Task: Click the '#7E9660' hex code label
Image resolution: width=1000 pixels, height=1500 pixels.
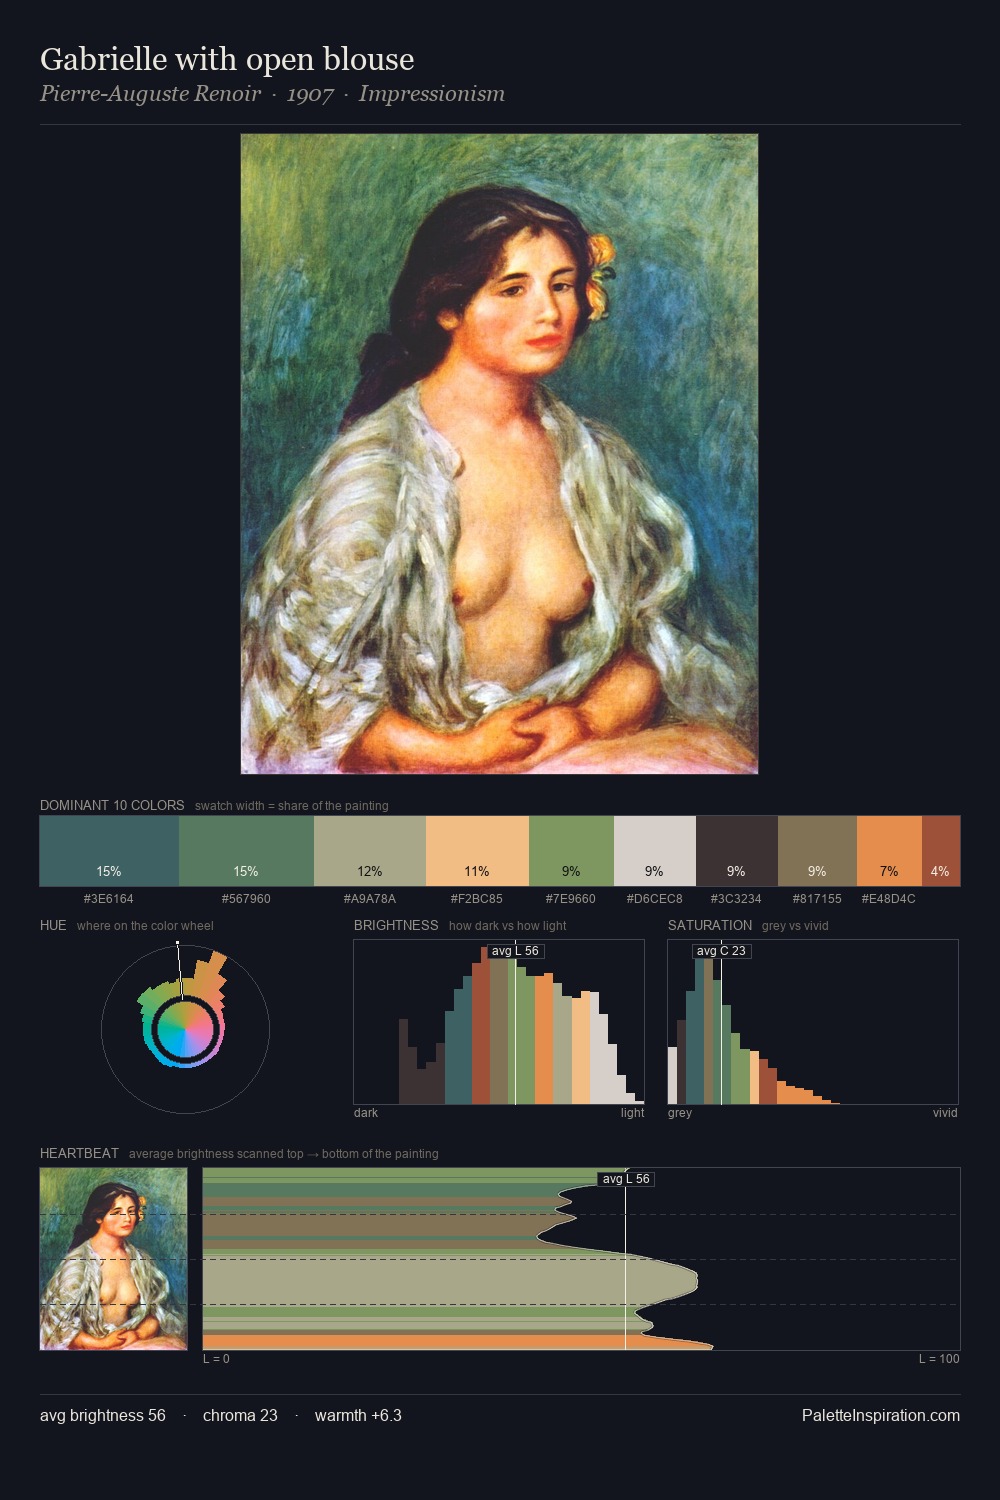Action: point(571,898)
